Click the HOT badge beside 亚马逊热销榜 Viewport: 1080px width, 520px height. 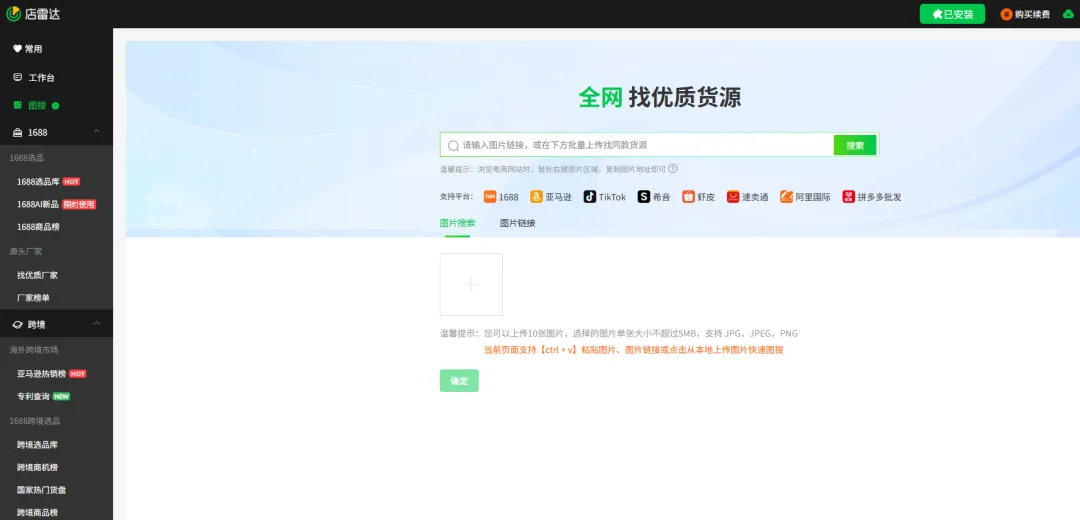click(78, 374)
